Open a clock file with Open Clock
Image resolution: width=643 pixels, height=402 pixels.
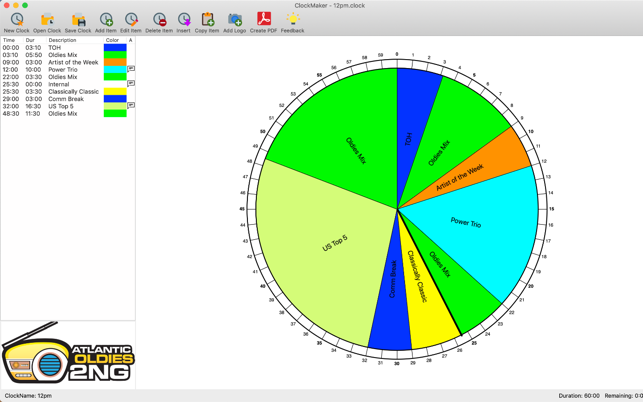click(x=47, y=21)
